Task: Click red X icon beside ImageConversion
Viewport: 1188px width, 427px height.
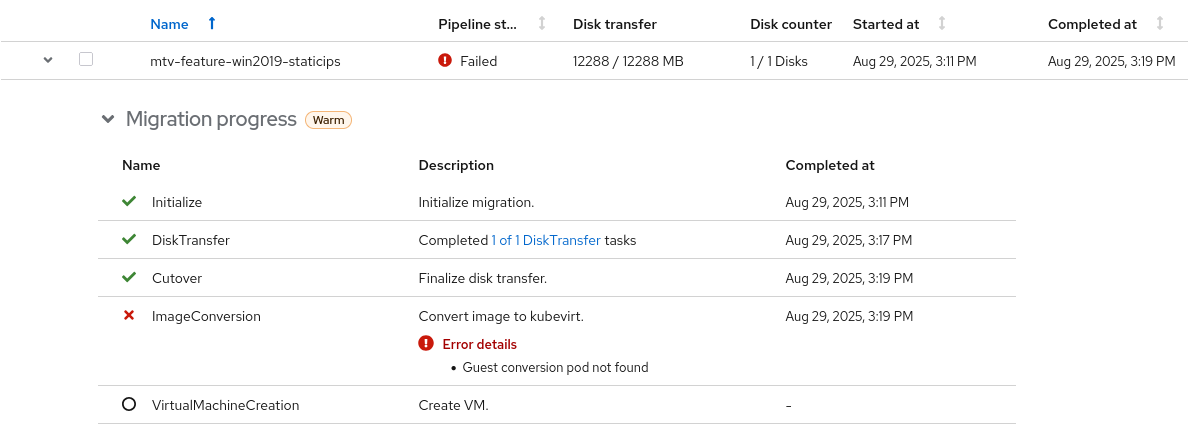Action: click(129, 316)
